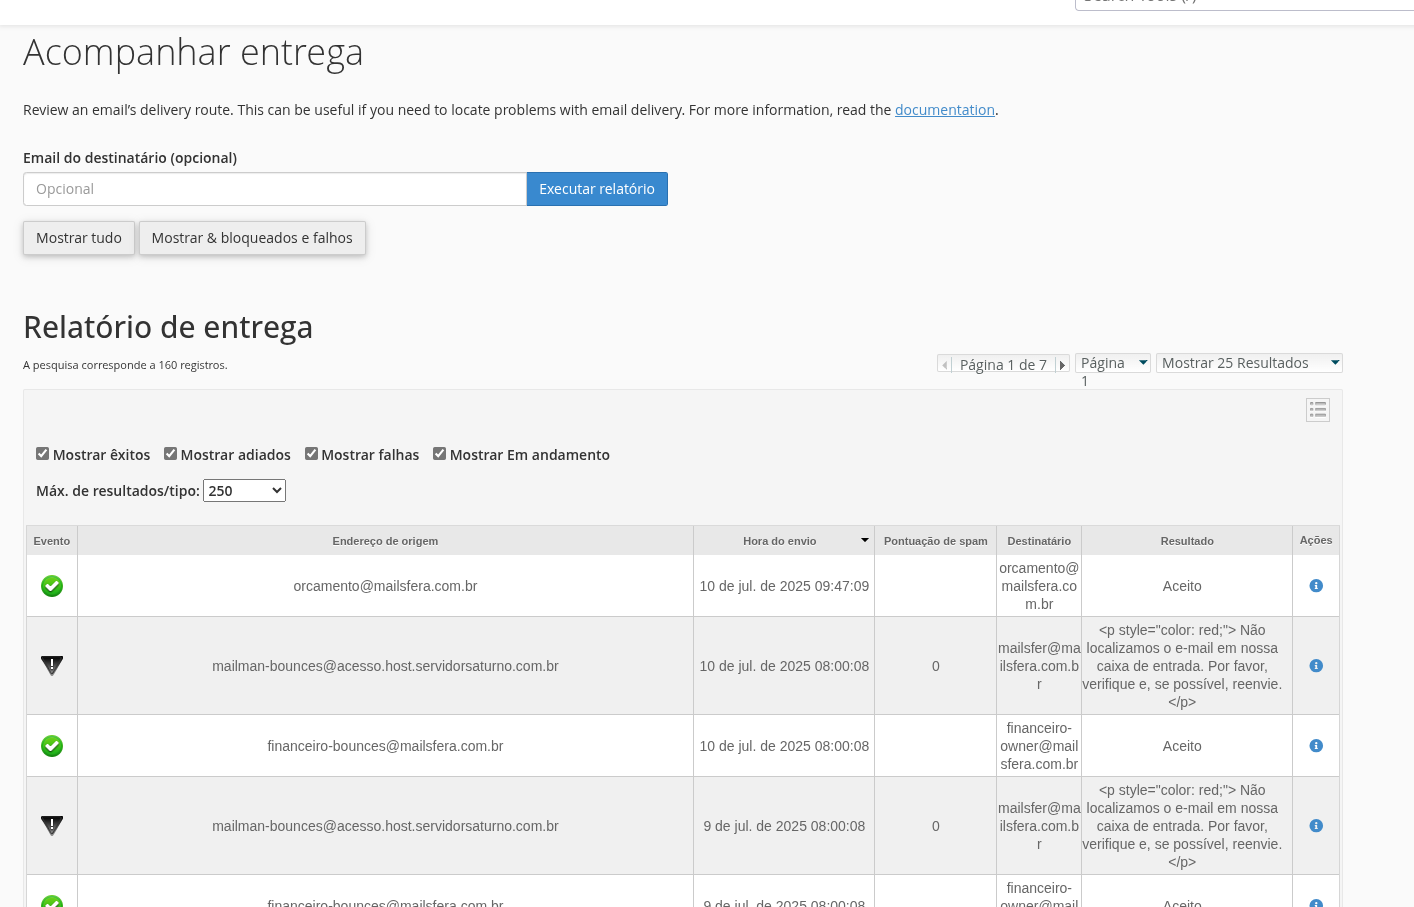Open info icon for 10 de jul. mailman-bounces row
The height and width of the screenshot is (907, 1414).
click(1316, 666)
